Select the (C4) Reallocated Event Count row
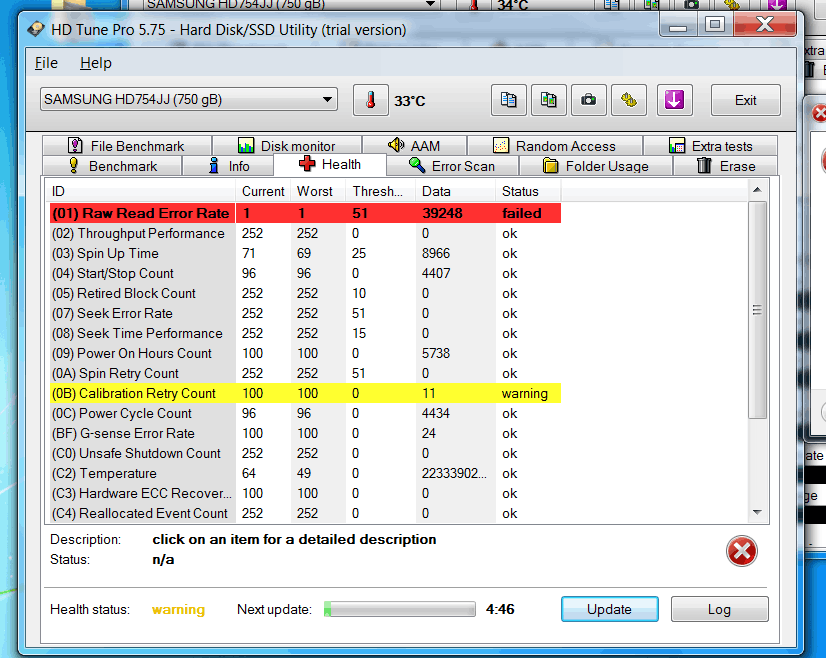Screen dimensions: 826x658 click(x=305, y=513)
